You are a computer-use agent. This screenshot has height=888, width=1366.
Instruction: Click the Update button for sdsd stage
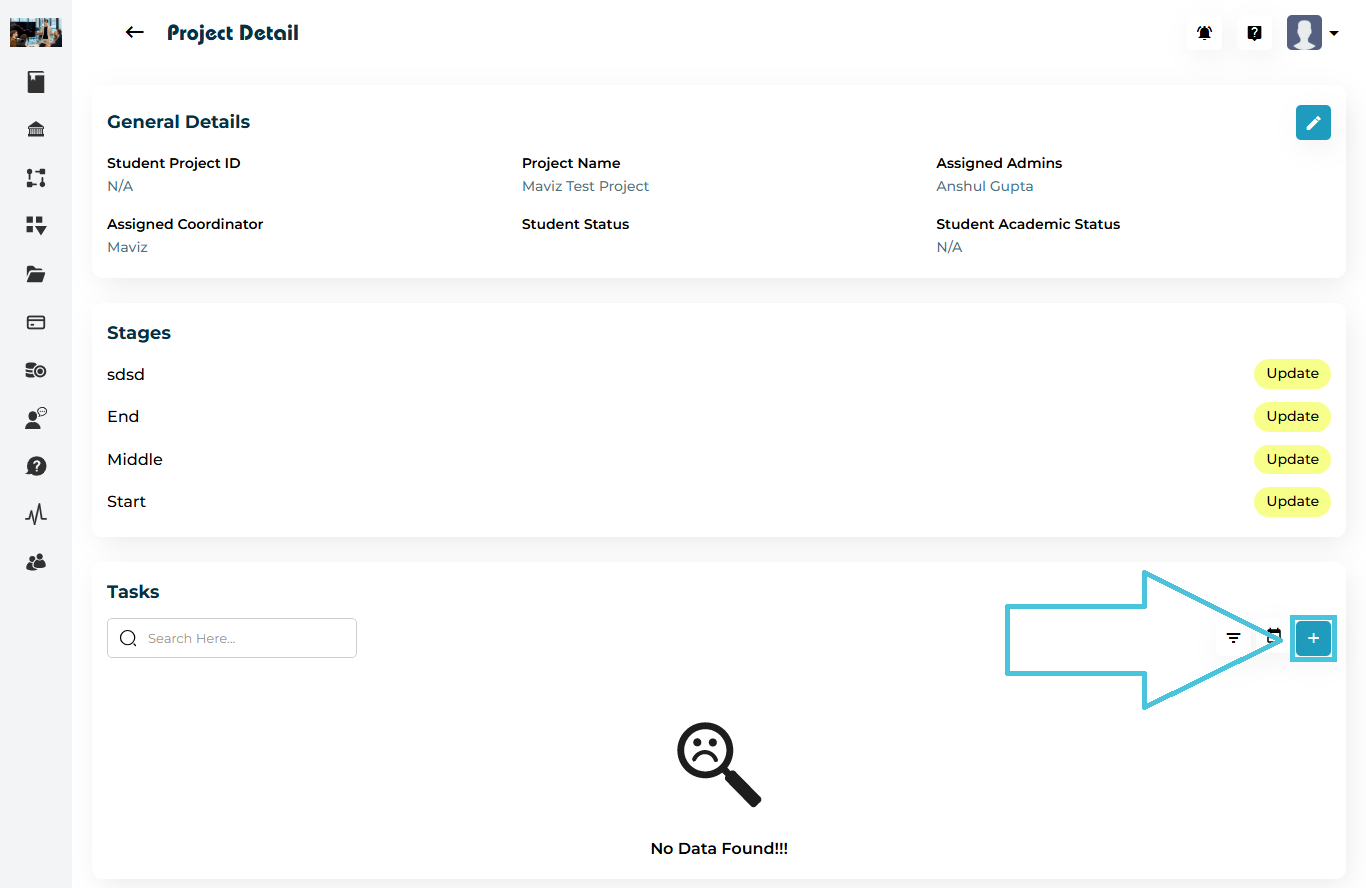(1292, 374)
